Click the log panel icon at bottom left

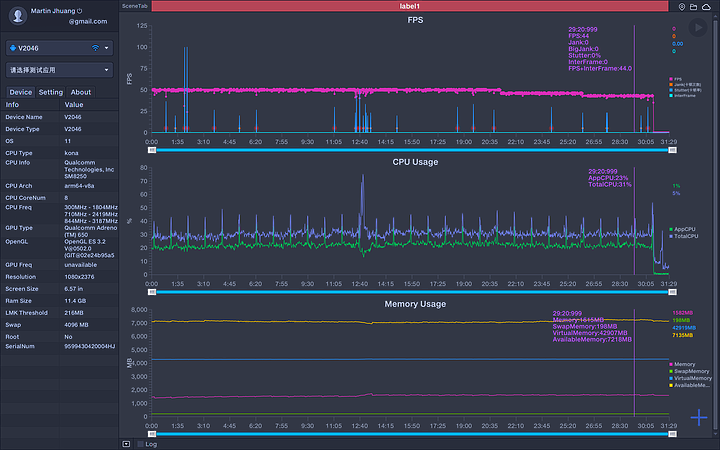point(126,444)
